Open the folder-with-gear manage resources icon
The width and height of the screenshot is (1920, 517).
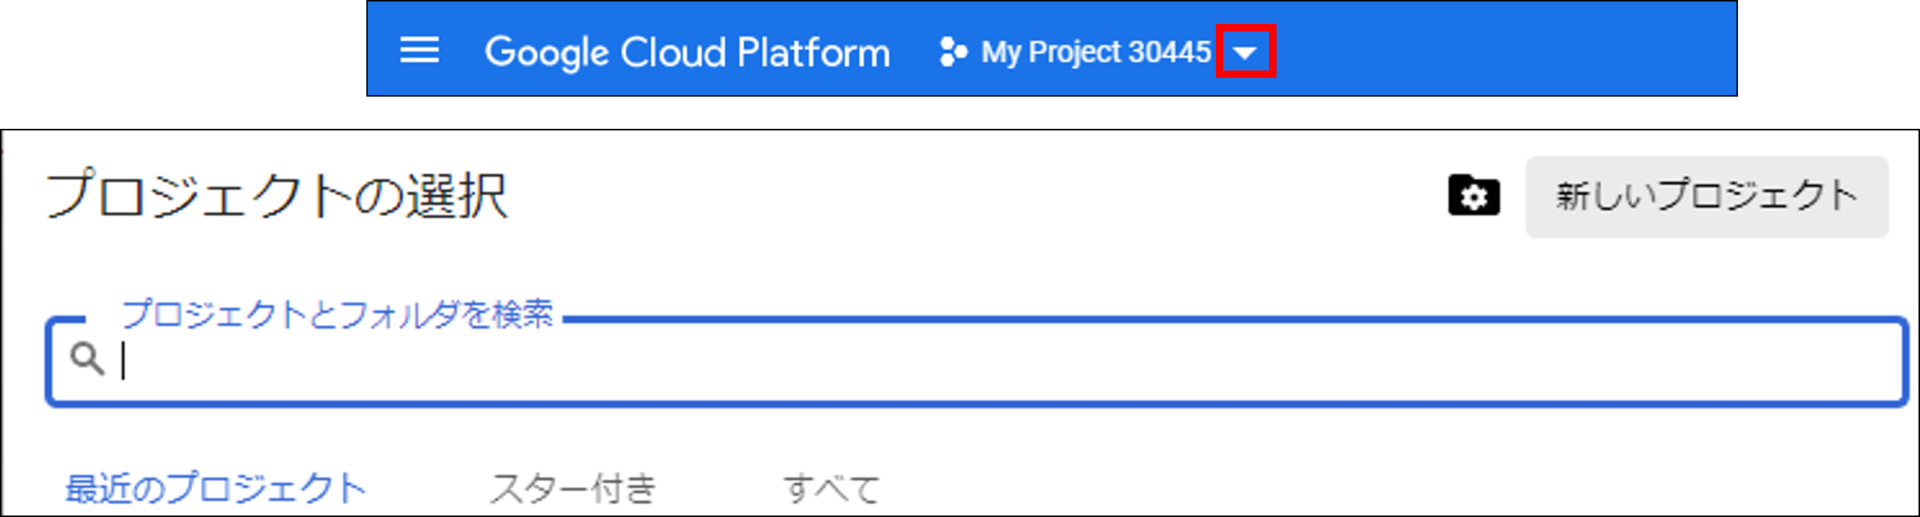click(x=1473, y=195)
